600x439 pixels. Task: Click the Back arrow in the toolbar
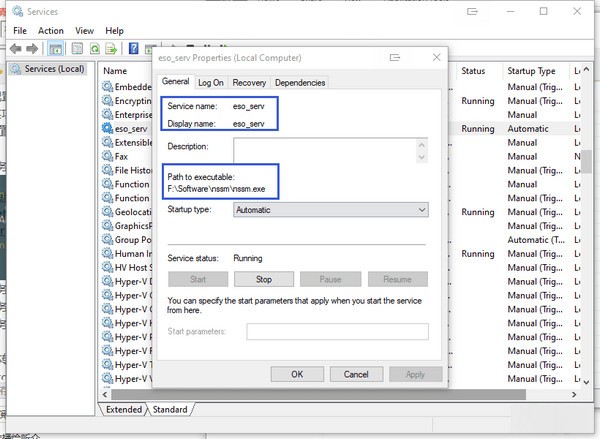(x=17, y=48)
